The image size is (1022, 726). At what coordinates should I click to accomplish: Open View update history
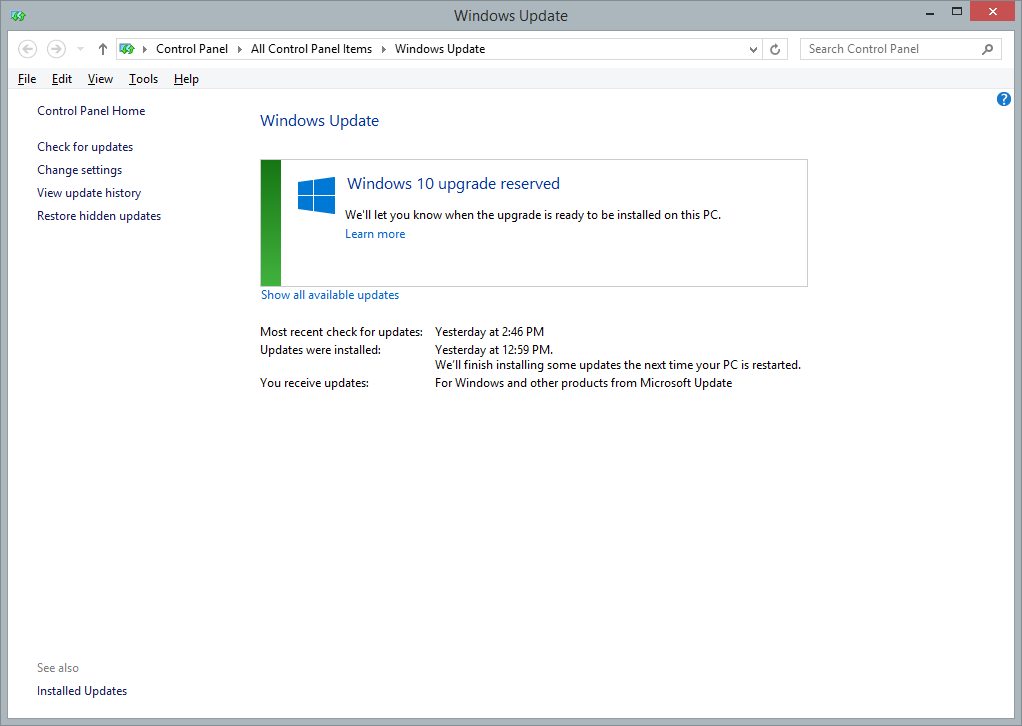tap(89, 193)
